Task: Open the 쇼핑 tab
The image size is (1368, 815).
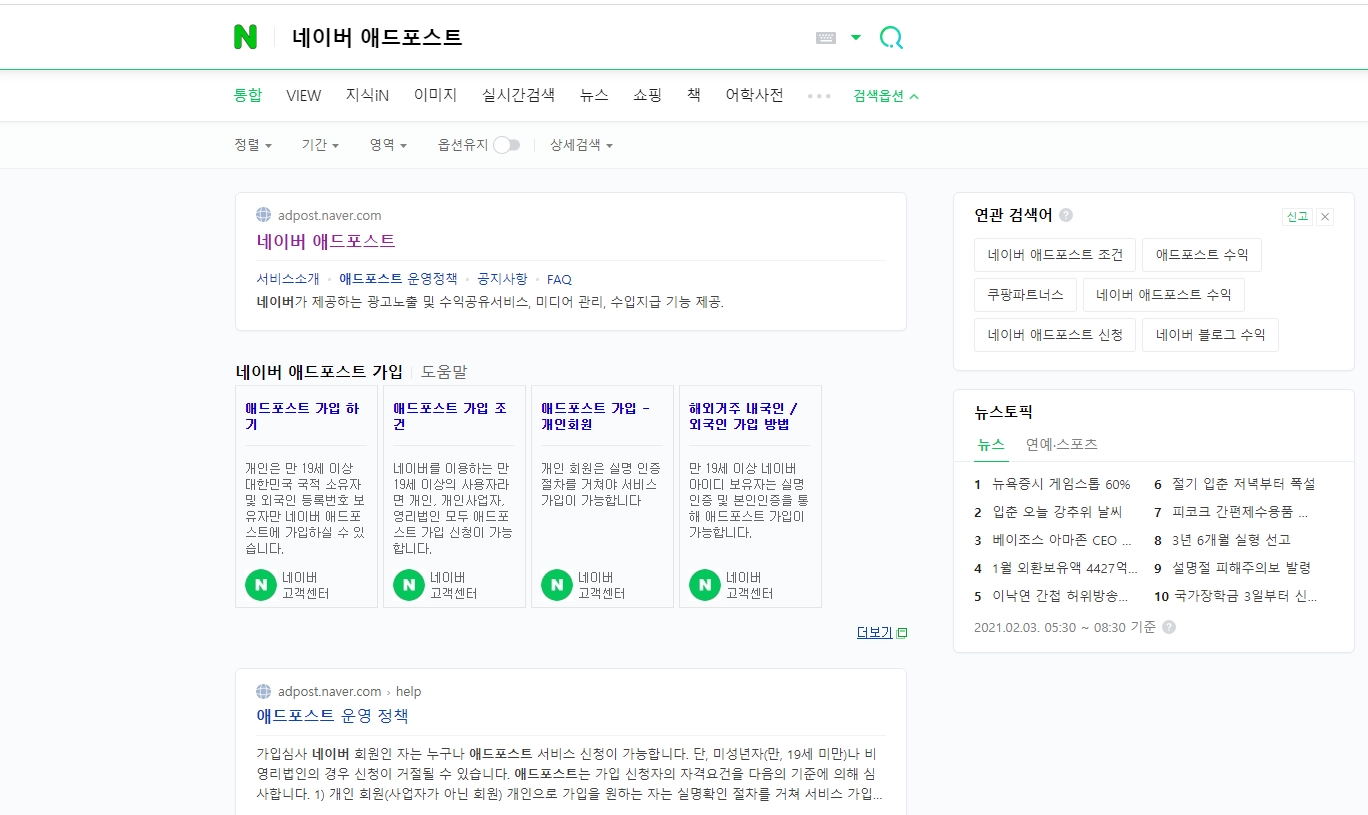Action: pos(647,95)
